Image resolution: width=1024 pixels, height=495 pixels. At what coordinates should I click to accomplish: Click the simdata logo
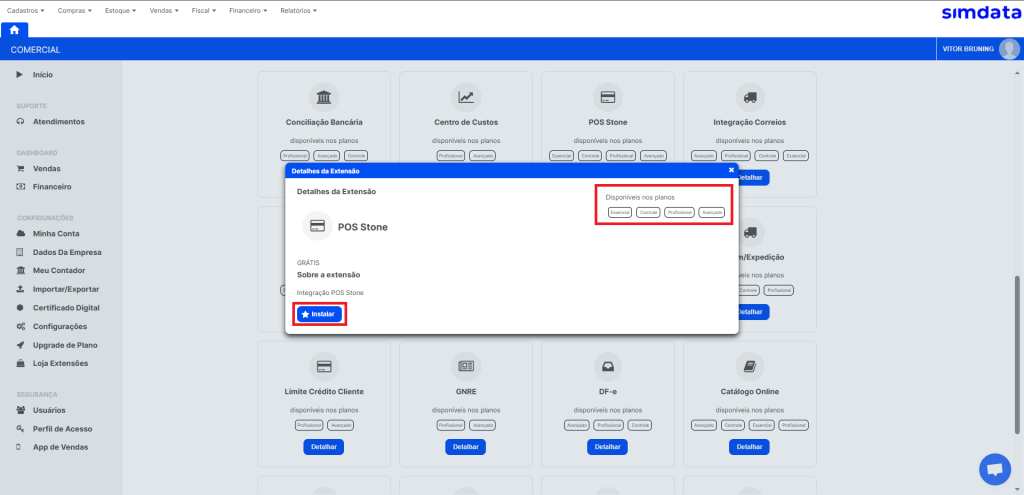pyautogui.click(x=982, y=12)
